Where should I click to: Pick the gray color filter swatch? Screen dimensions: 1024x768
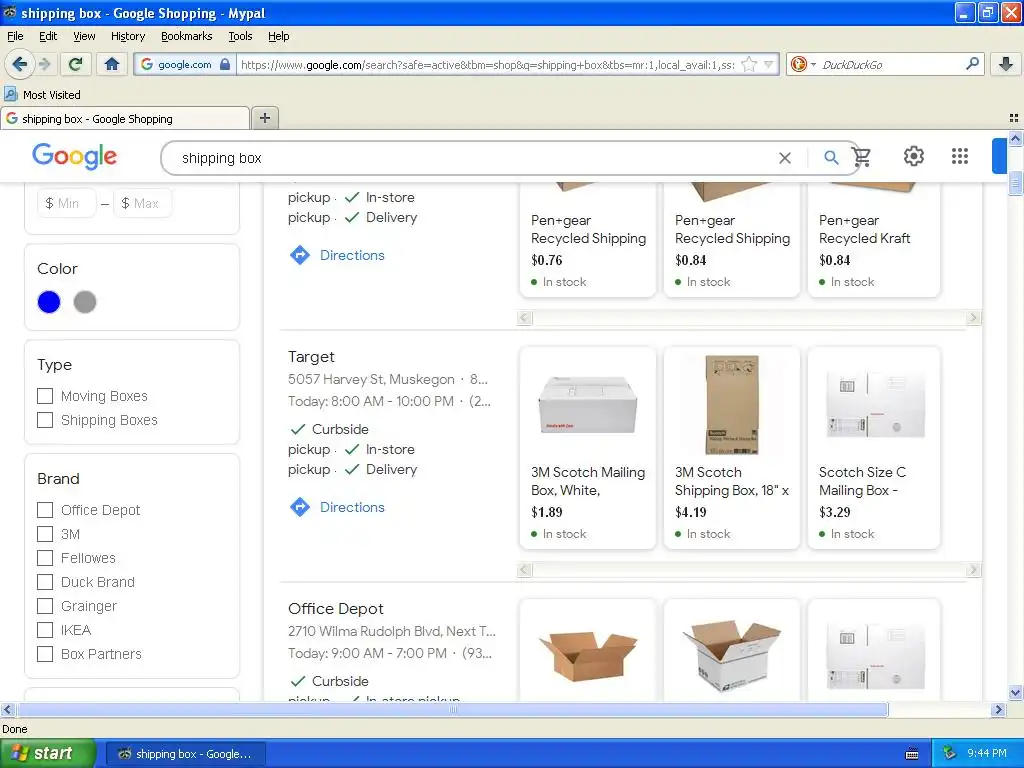(x=85, y=302)
